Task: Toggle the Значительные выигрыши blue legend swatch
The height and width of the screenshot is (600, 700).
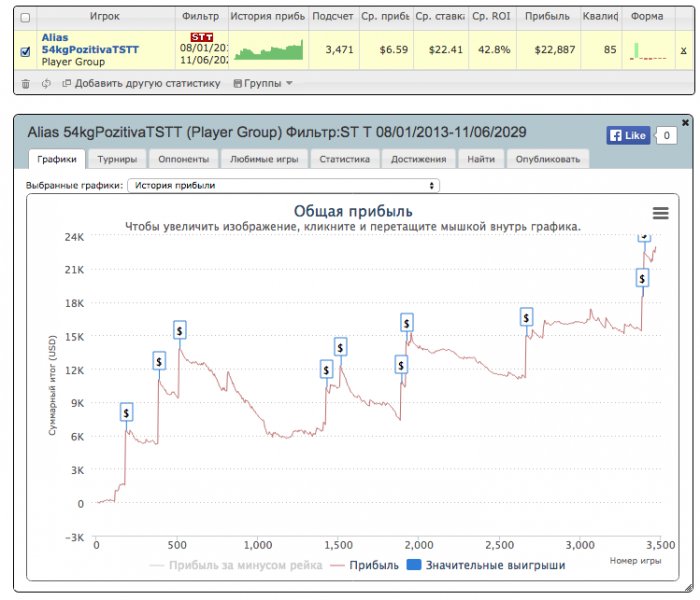Action: tap(414, 565)
